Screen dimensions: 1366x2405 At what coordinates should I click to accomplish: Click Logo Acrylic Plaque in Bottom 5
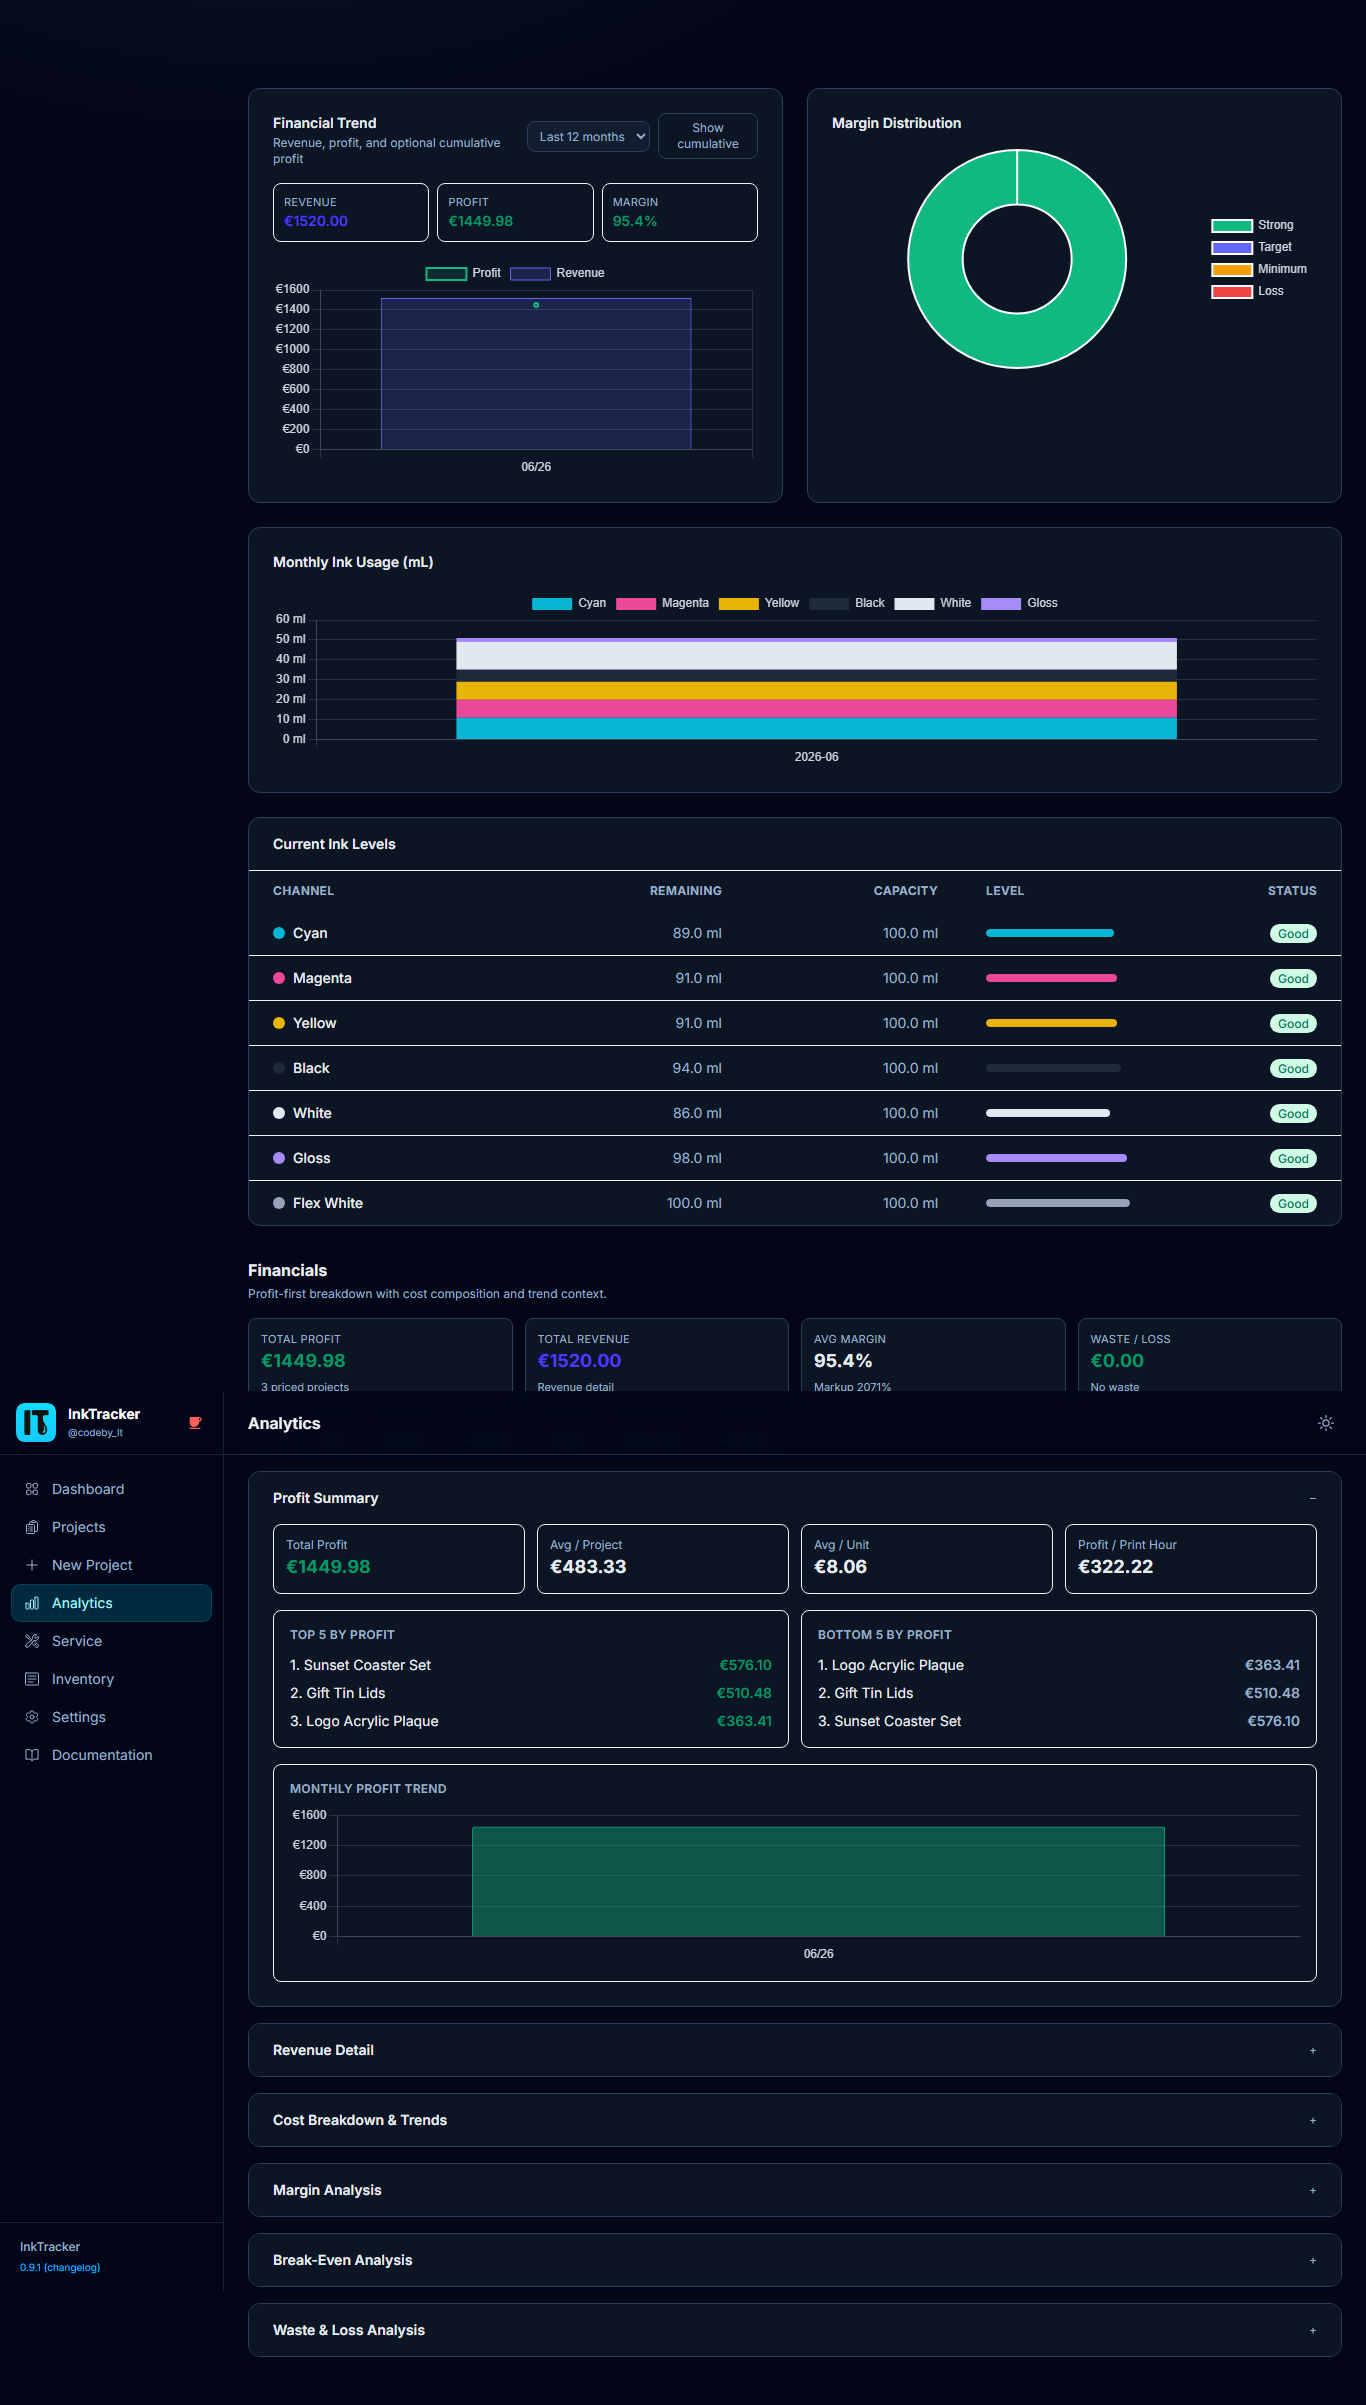pos(898,1665)
